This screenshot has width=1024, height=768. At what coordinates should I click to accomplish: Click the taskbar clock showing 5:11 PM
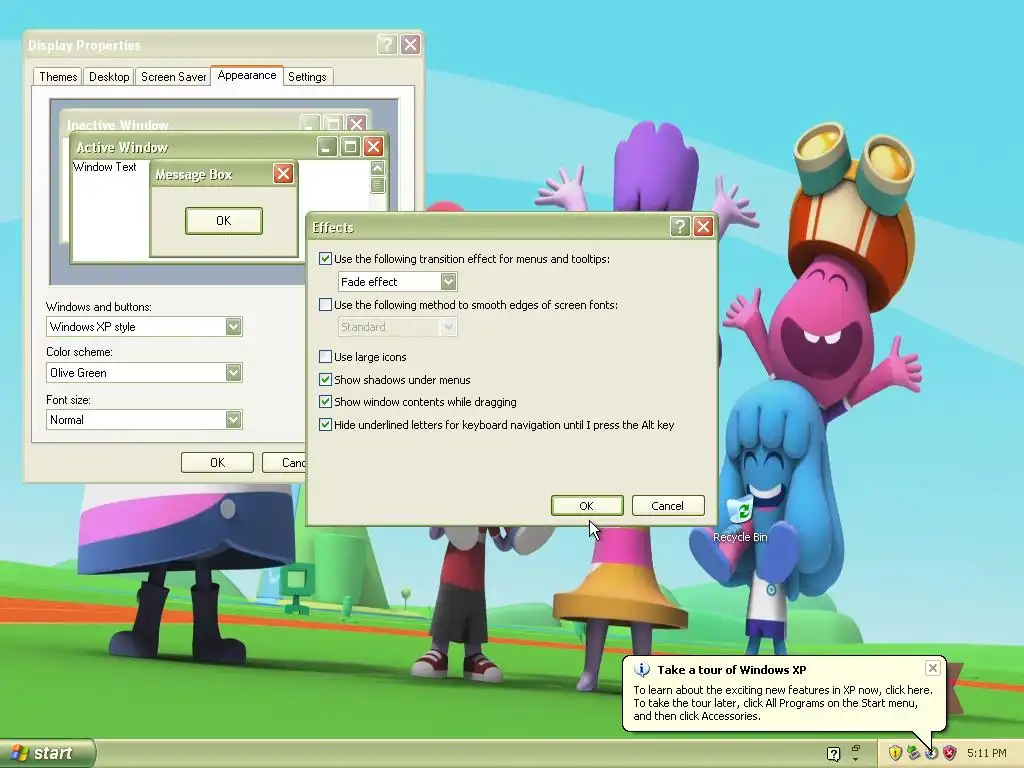[x=987, y=753]
